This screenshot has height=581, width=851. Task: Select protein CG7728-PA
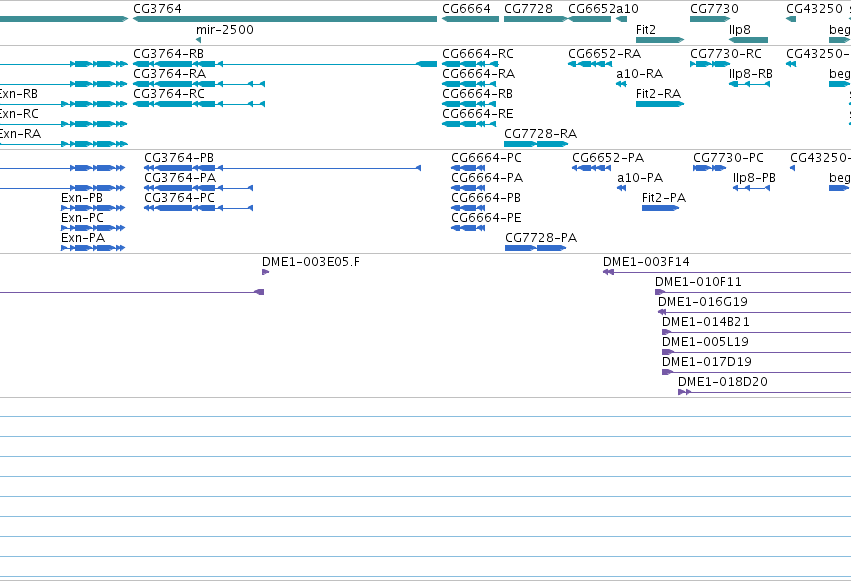point(535,248)
